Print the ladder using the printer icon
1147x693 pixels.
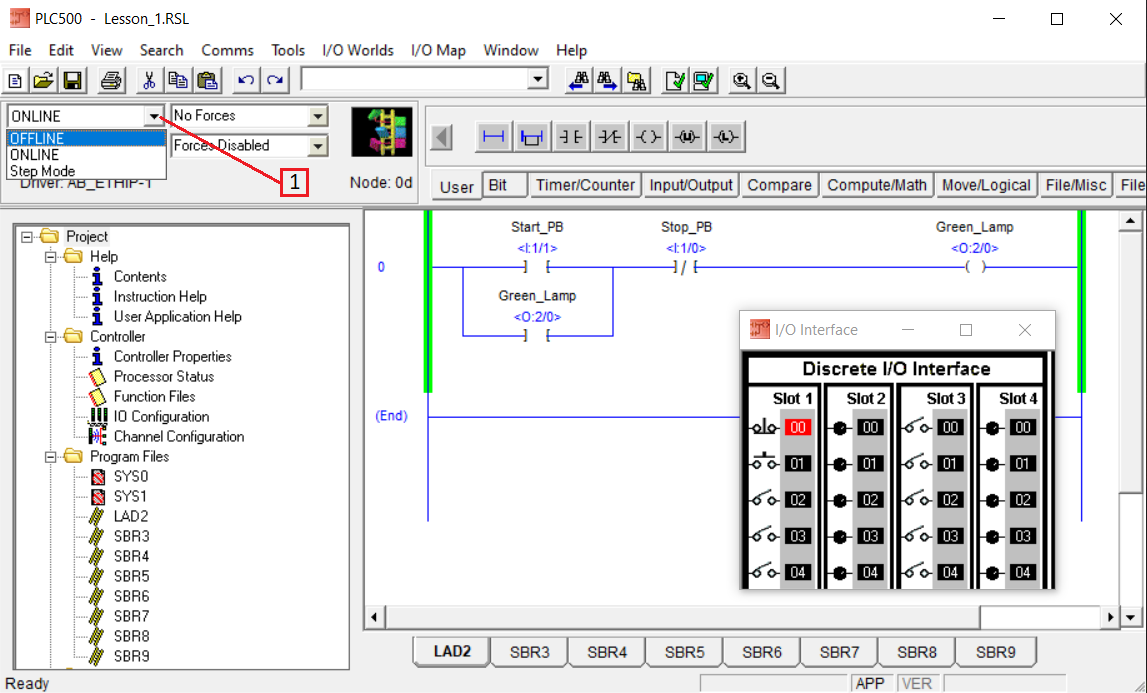pos(110,80)
